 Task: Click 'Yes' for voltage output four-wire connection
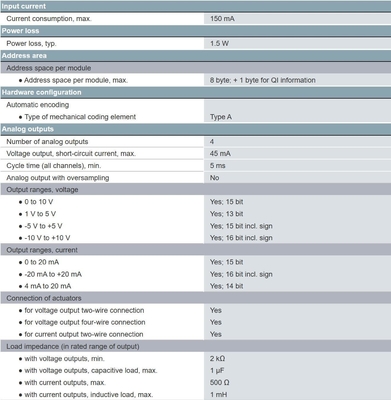click(x=216, y=322)
